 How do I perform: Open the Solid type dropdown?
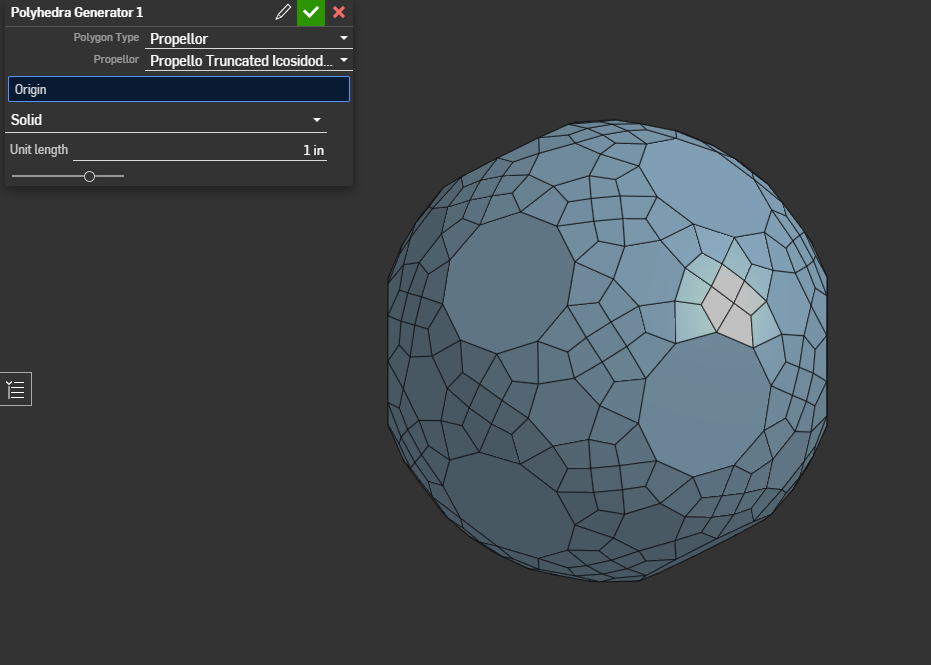click(166, 119)
